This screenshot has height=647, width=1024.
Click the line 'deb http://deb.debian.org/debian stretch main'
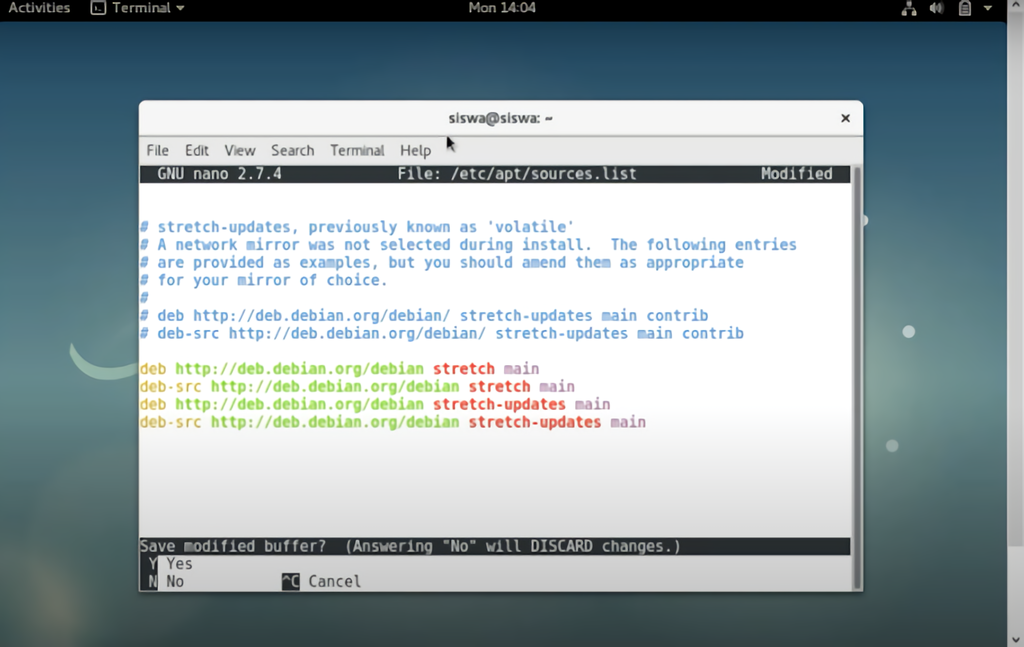pos(340,369)
